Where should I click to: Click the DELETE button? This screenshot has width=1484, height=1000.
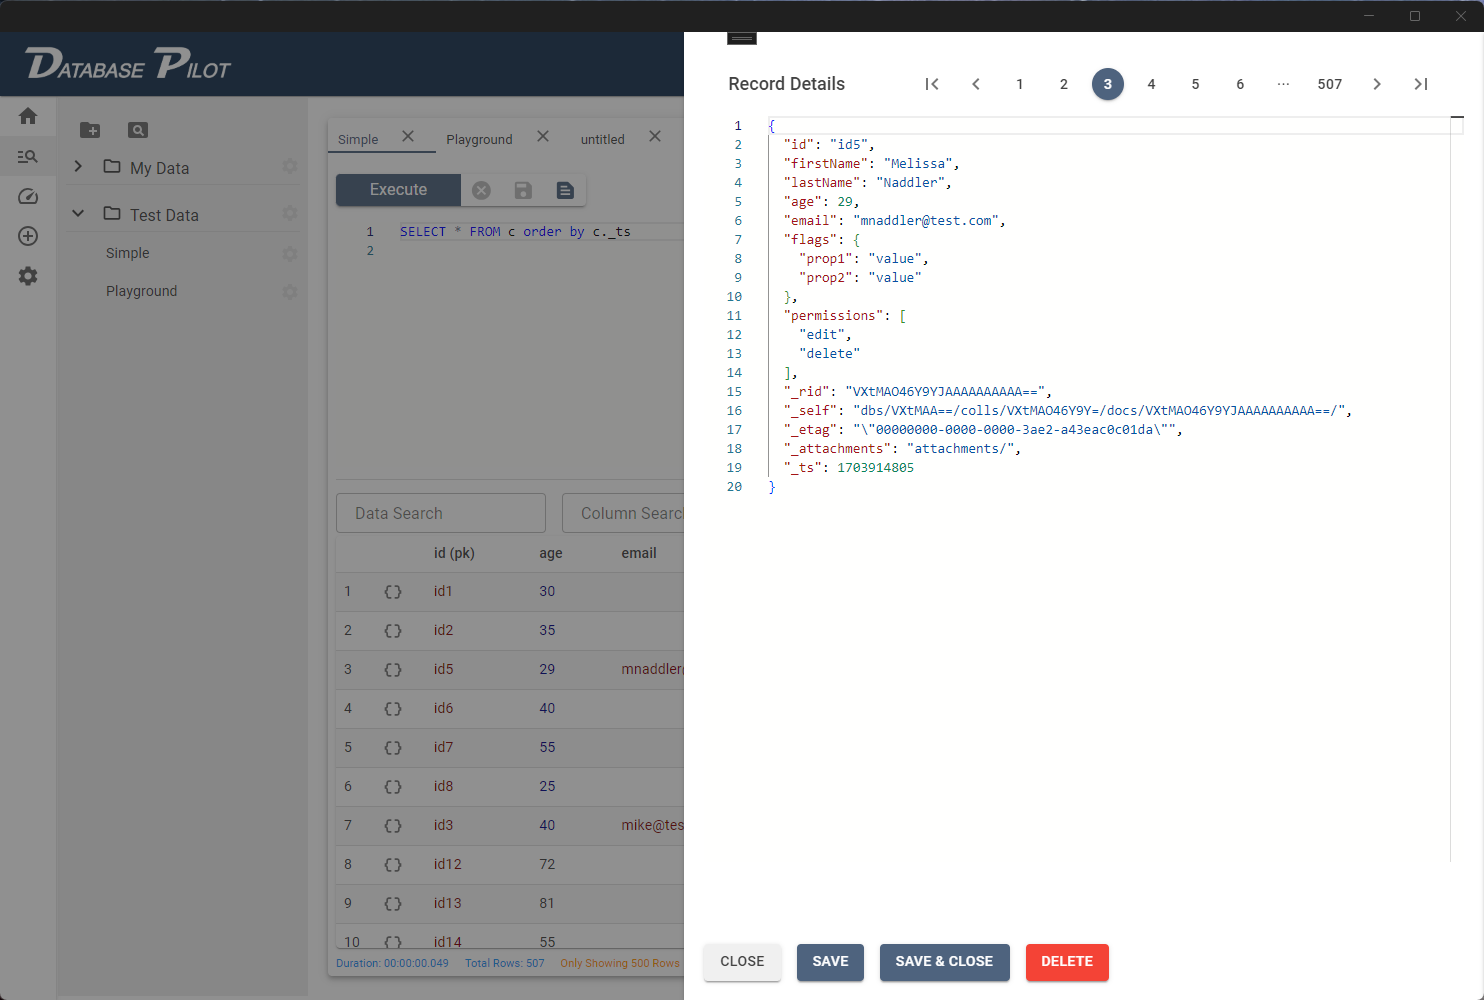[x=1067, y=962]
